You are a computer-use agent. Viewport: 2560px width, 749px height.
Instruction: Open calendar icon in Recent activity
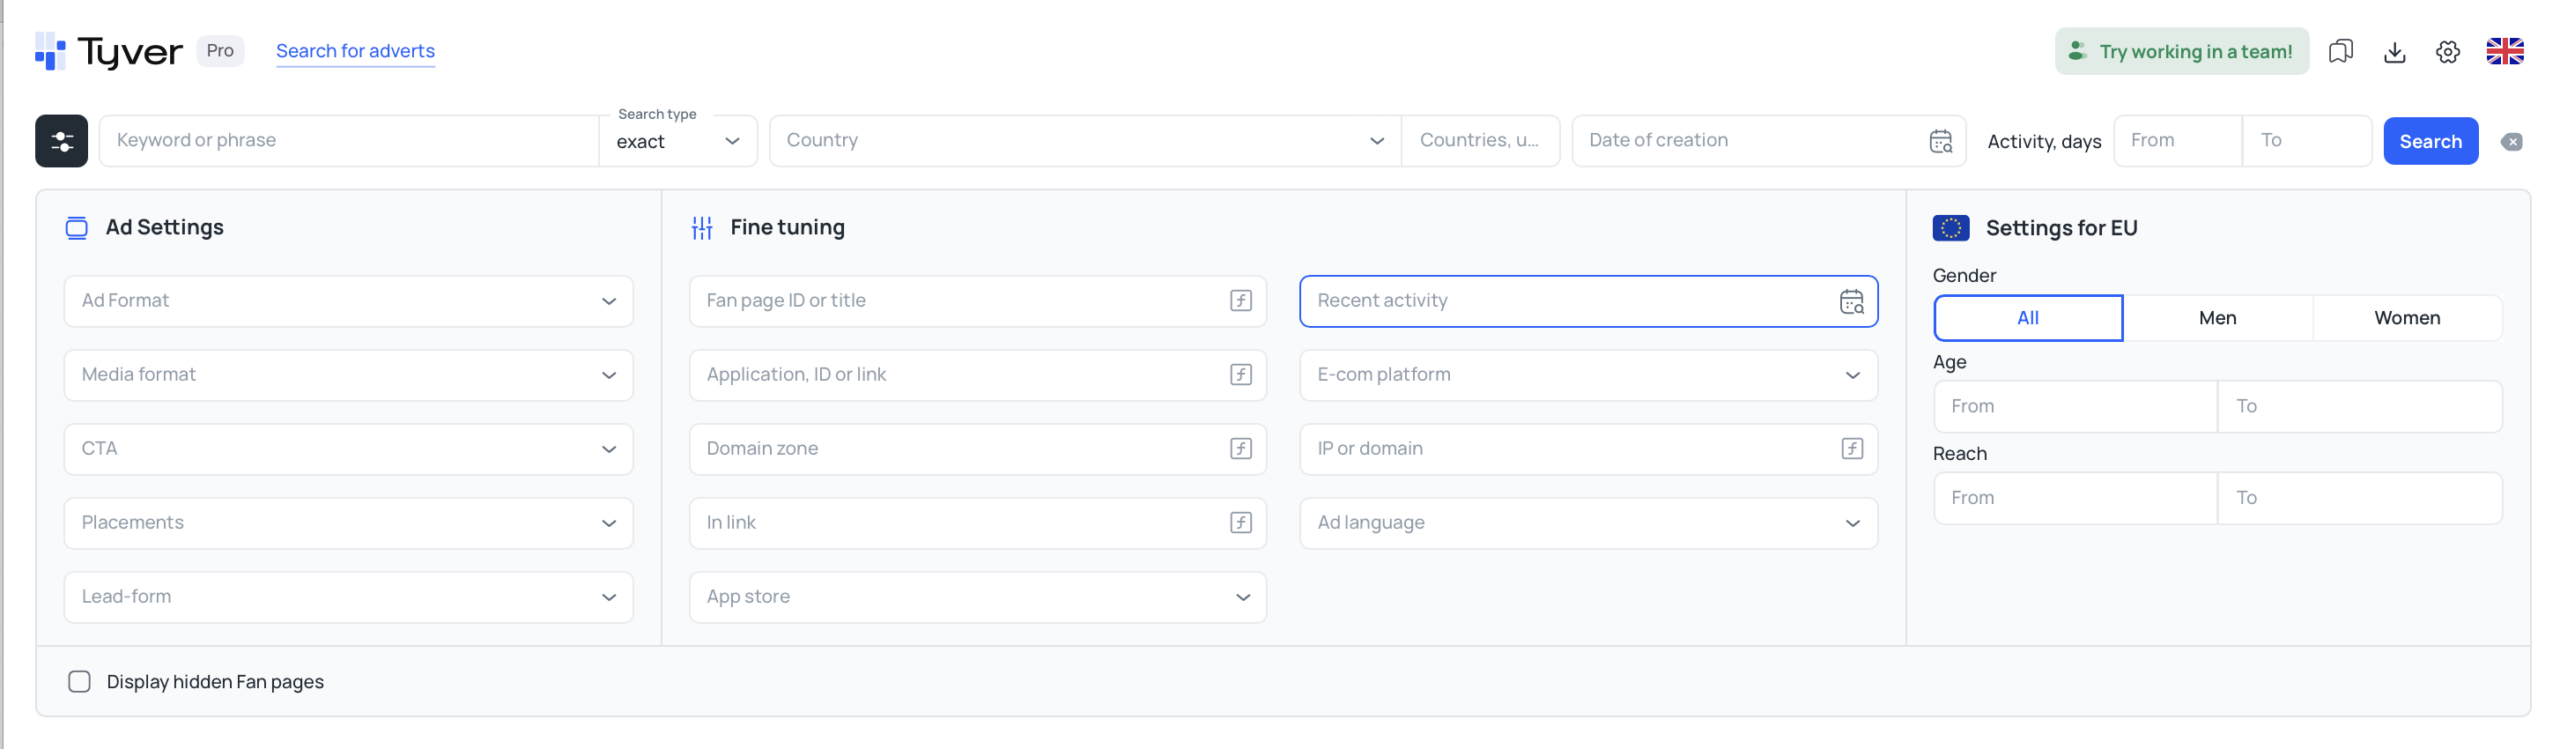pos(1852,301)
